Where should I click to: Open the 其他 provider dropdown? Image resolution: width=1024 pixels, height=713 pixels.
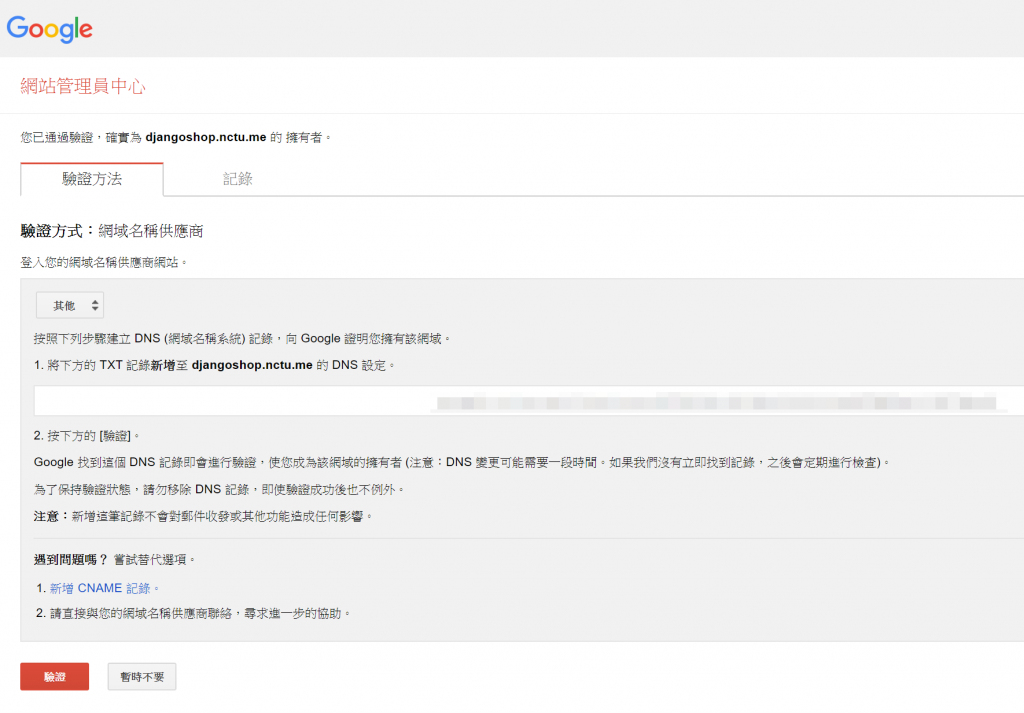click(x=70, y=306)
